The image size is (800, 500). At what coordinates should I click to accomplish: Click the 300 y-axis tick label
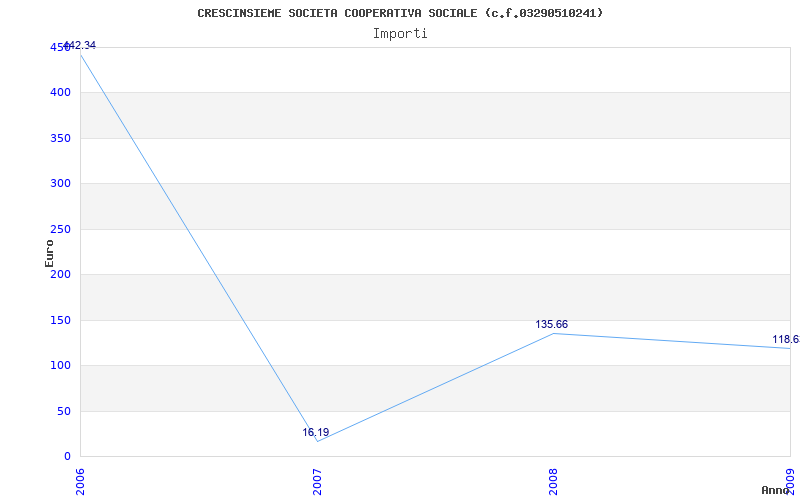[x=60, y=184]
